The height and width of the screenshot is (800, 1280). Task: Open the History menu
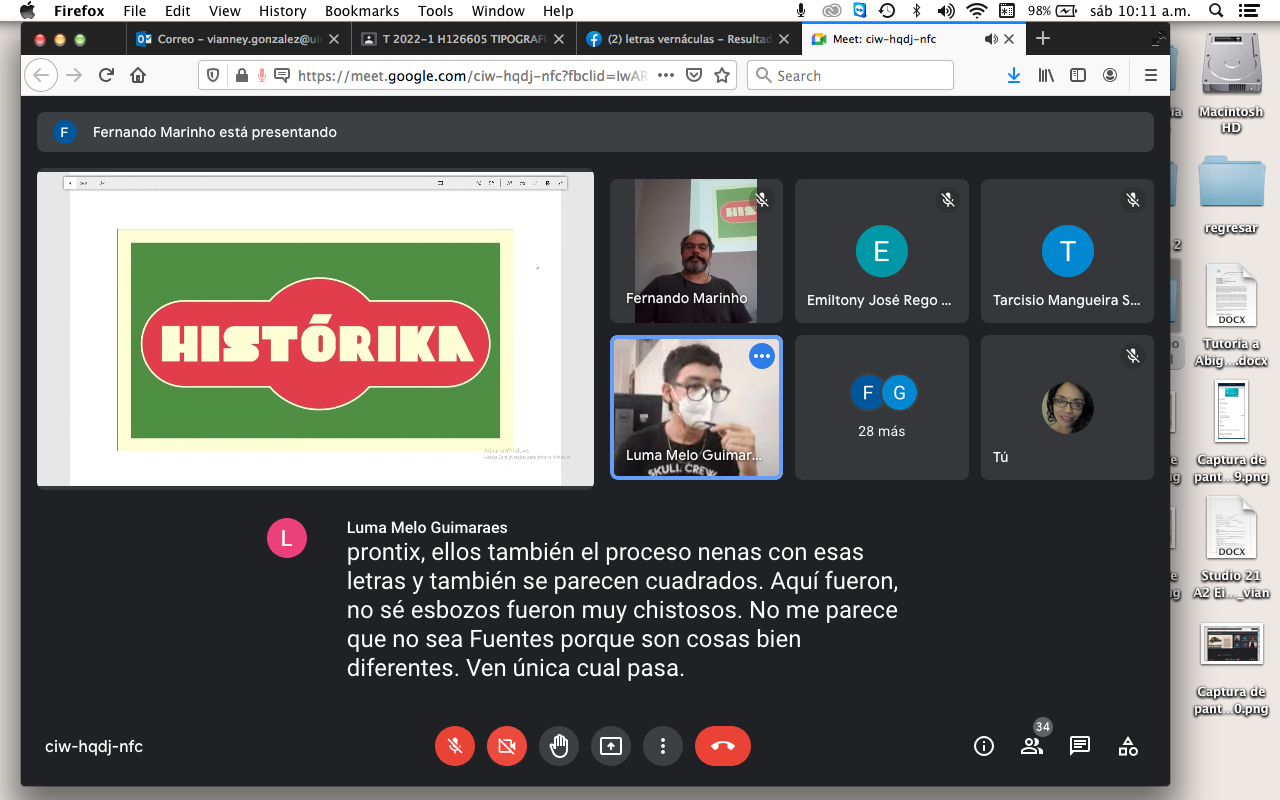[282, 11]
